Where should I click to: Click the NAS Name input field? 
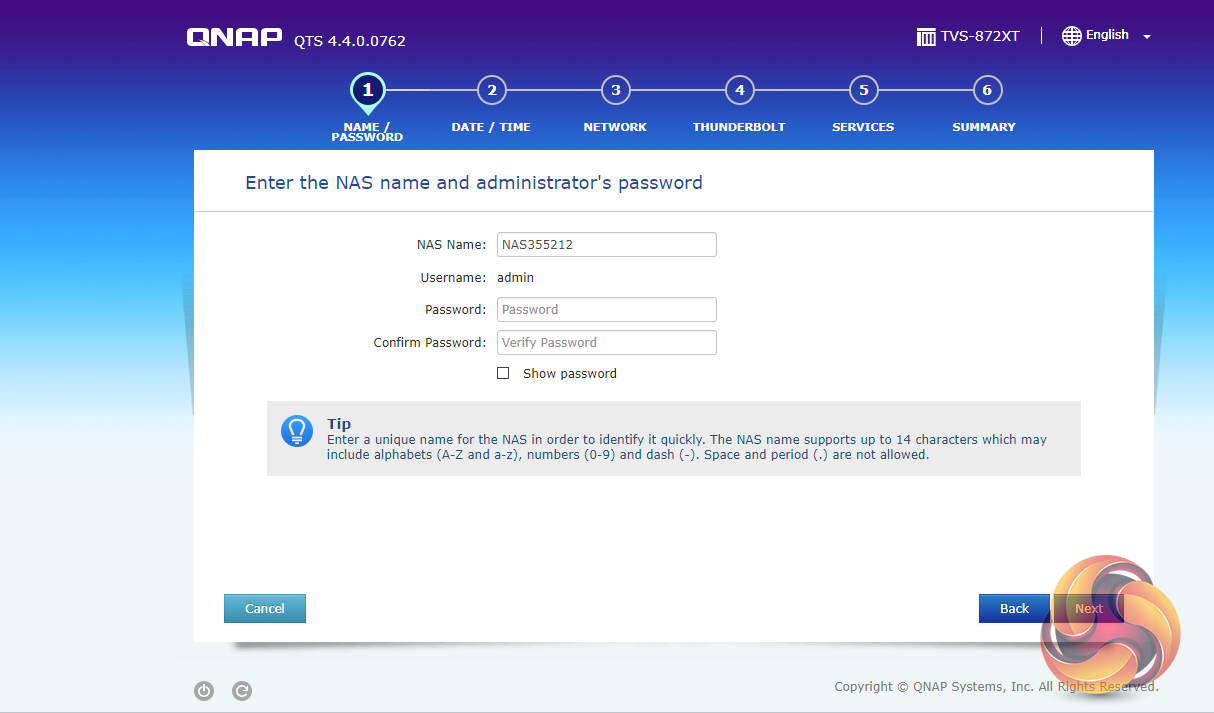pos(607,244)
